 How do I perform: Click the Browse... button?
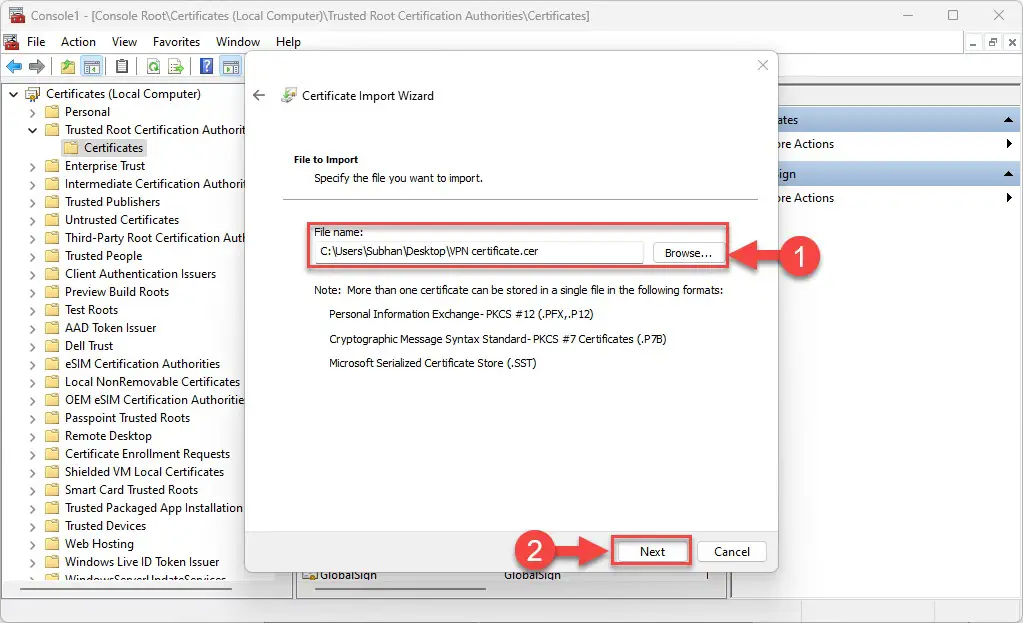(x=688, y=253)
